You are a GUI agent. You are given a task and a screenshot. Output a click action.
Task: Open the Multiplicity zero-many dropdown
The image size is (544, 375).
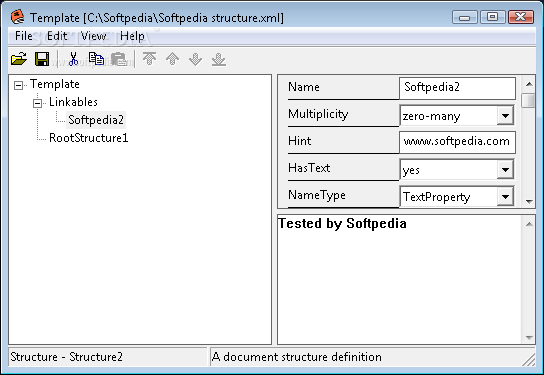pos(505,116)
